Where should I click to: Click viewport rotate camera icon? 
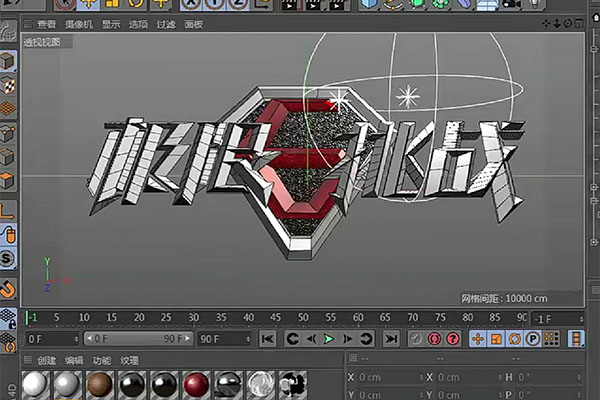click(568, 24)
